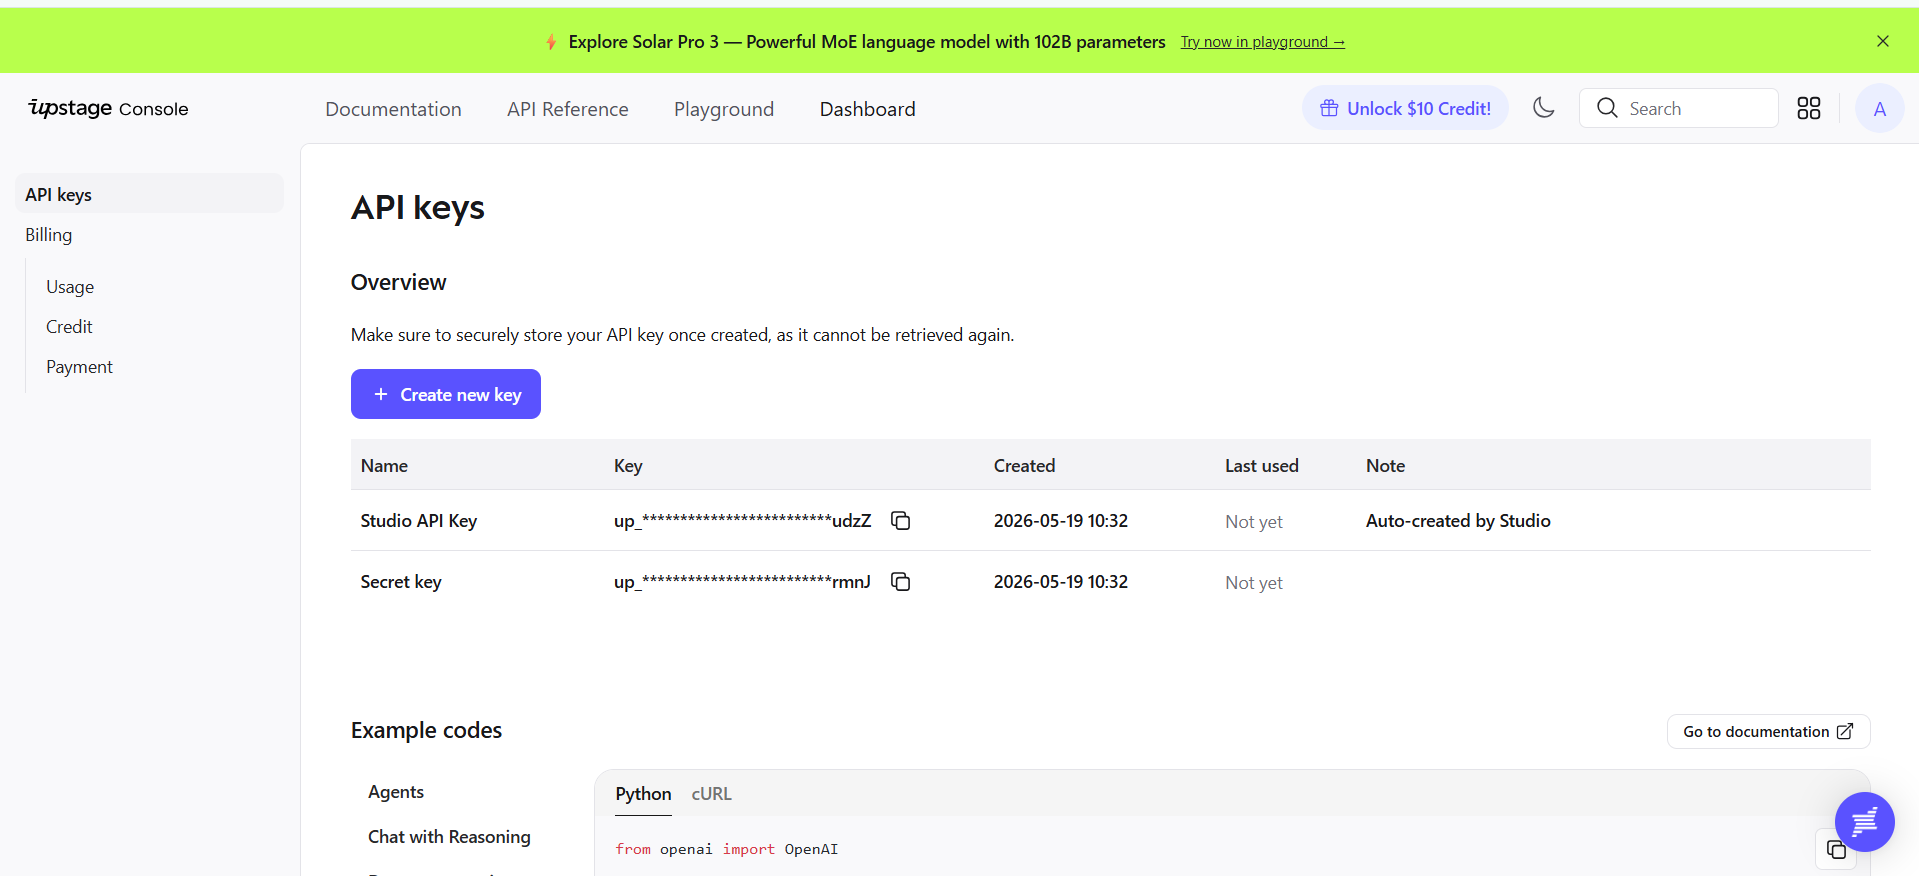The width and height of the screenshot is (1919, 876).
Task: Click the Studio API Key name cell
Action: click(418, 521)
